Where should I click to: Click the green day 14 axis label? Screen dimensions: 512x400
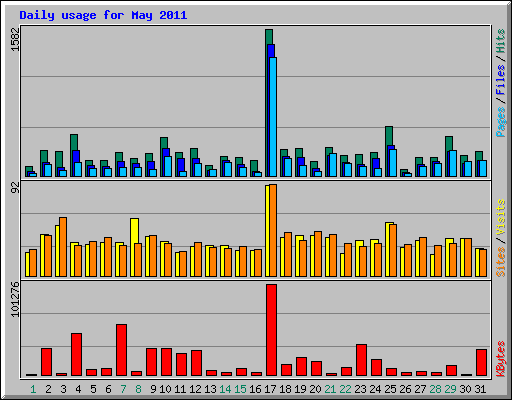225,389
